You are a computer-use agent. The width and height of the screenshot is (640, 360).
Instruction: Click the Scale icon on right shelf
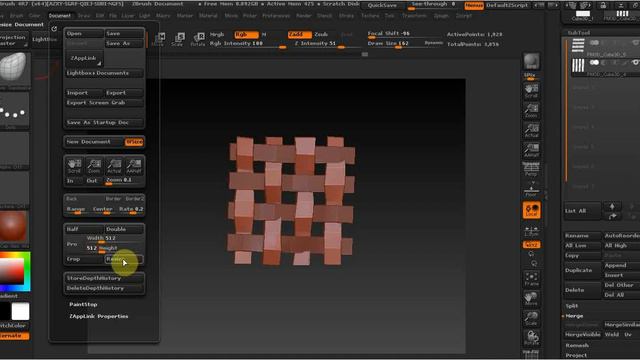(x=531, y=318)
